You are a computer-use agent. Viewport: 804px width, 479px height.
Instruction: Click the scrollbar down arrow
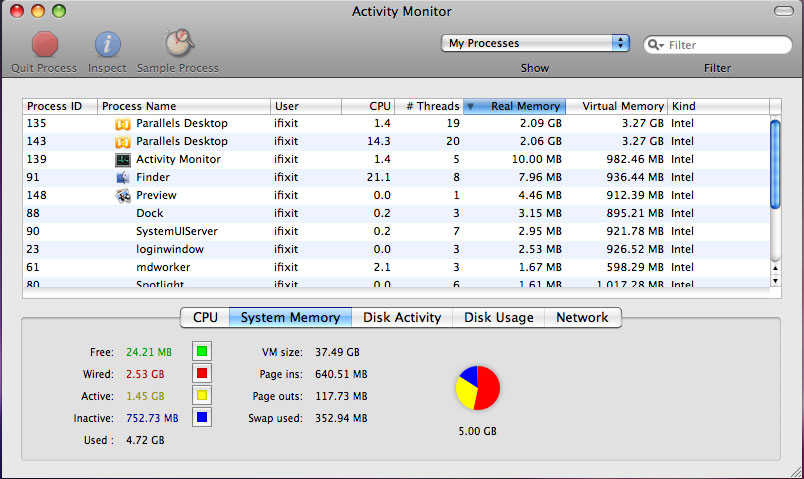[775, 281]
